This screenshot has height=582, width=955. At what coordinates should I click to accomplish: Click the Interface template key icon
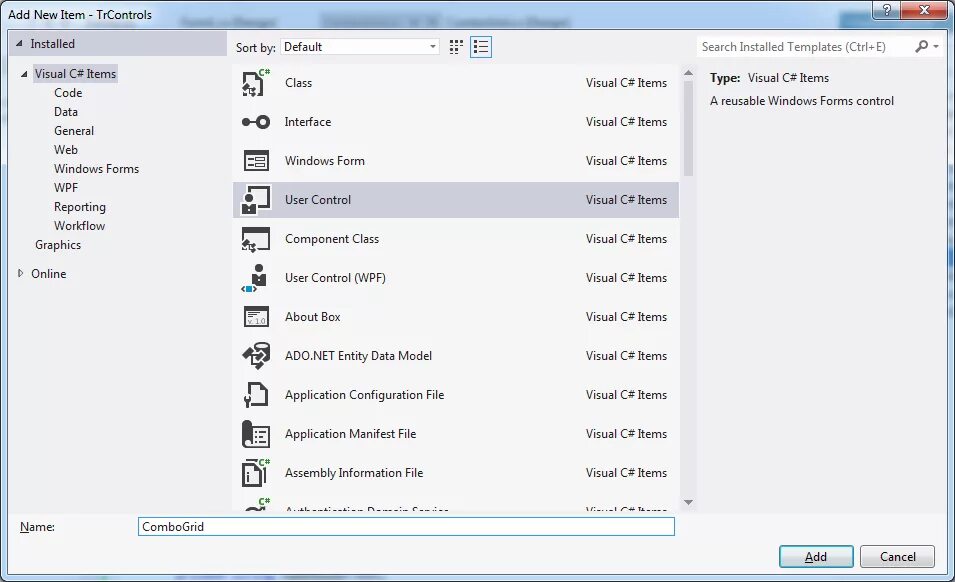[x=255, y=121]
